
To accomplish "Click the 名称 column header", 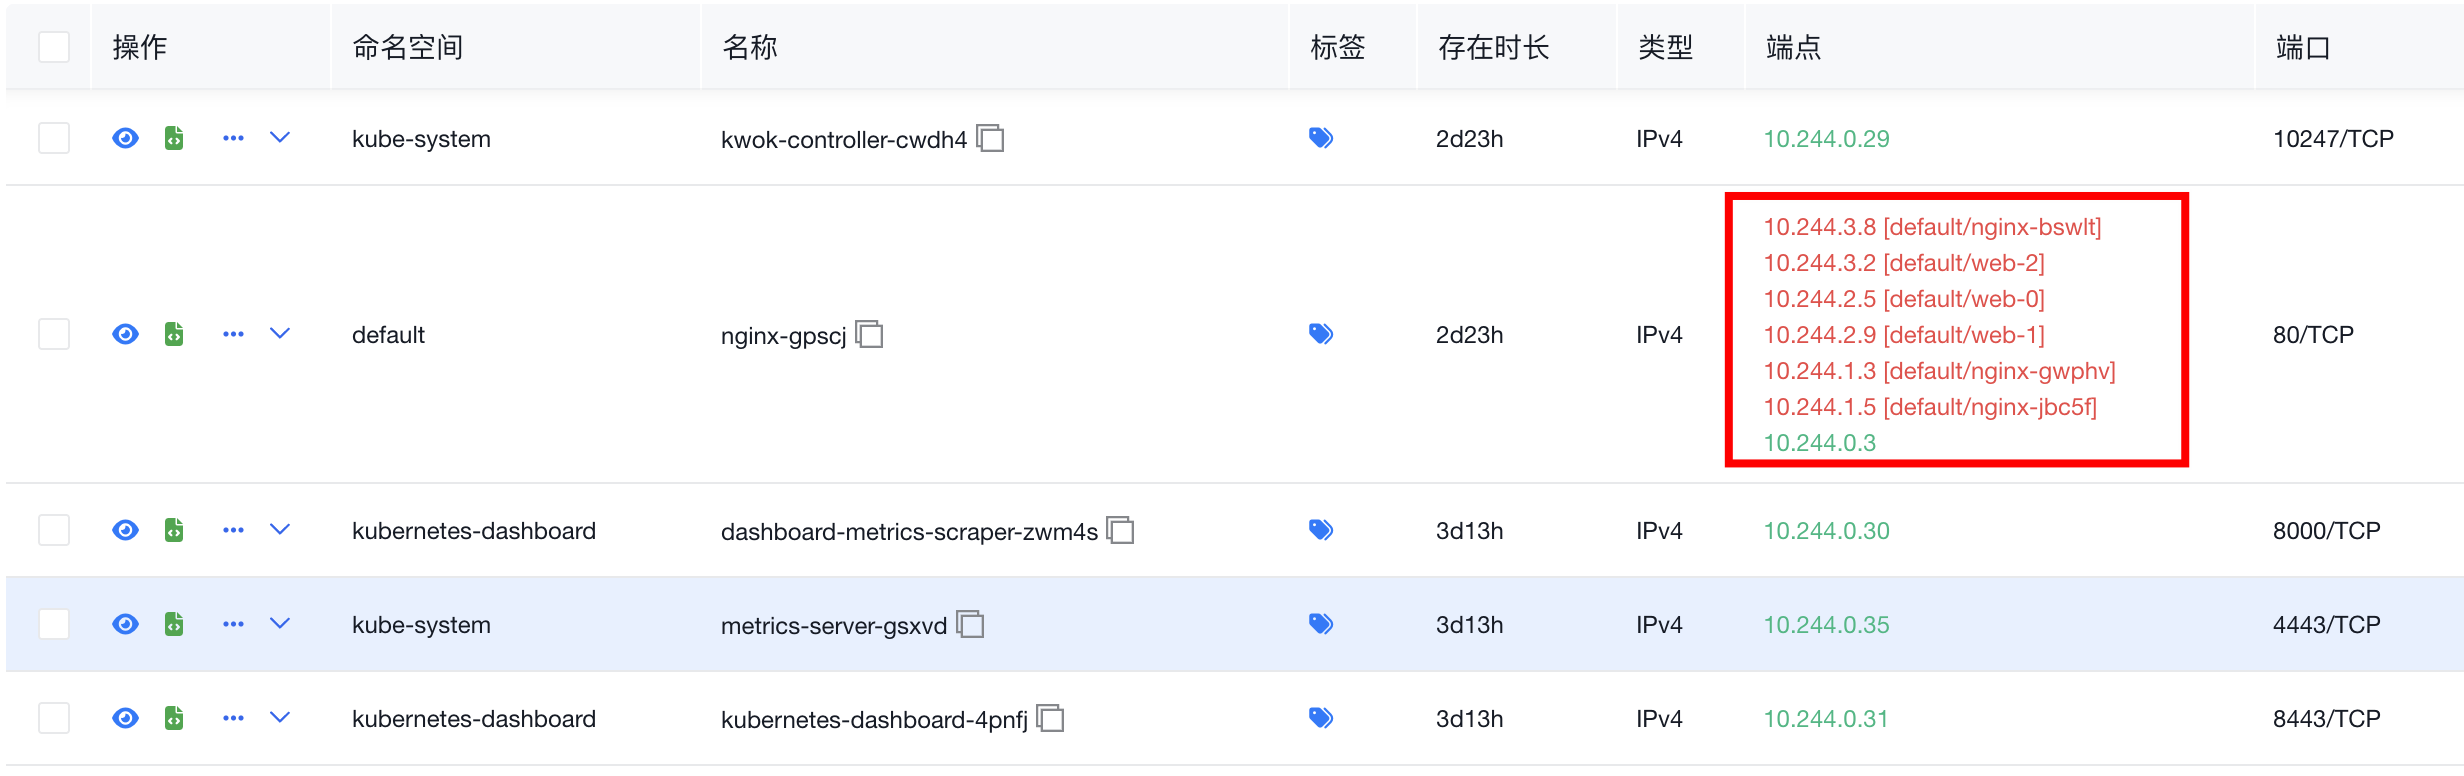I will click(x=749, y=47).
